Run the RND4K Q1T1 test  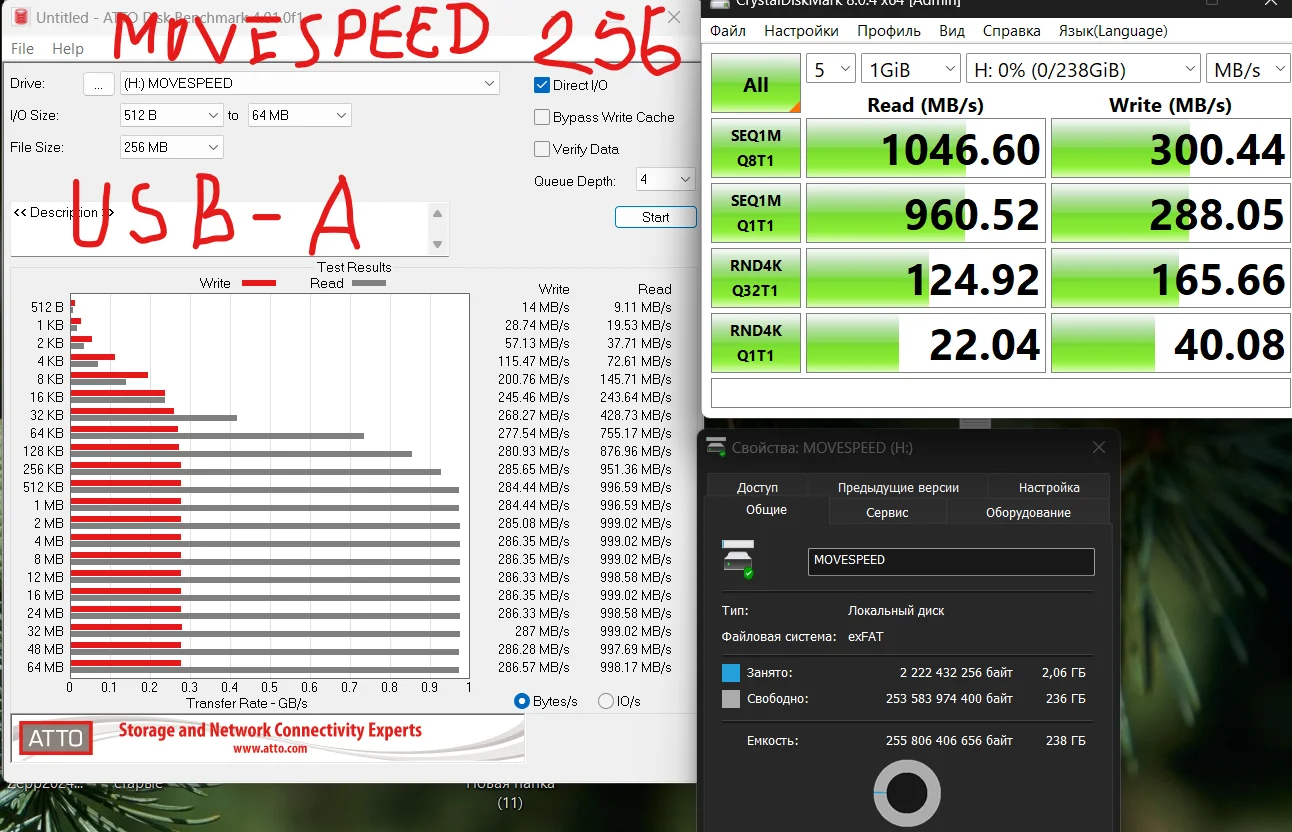[x=756, y=343]
